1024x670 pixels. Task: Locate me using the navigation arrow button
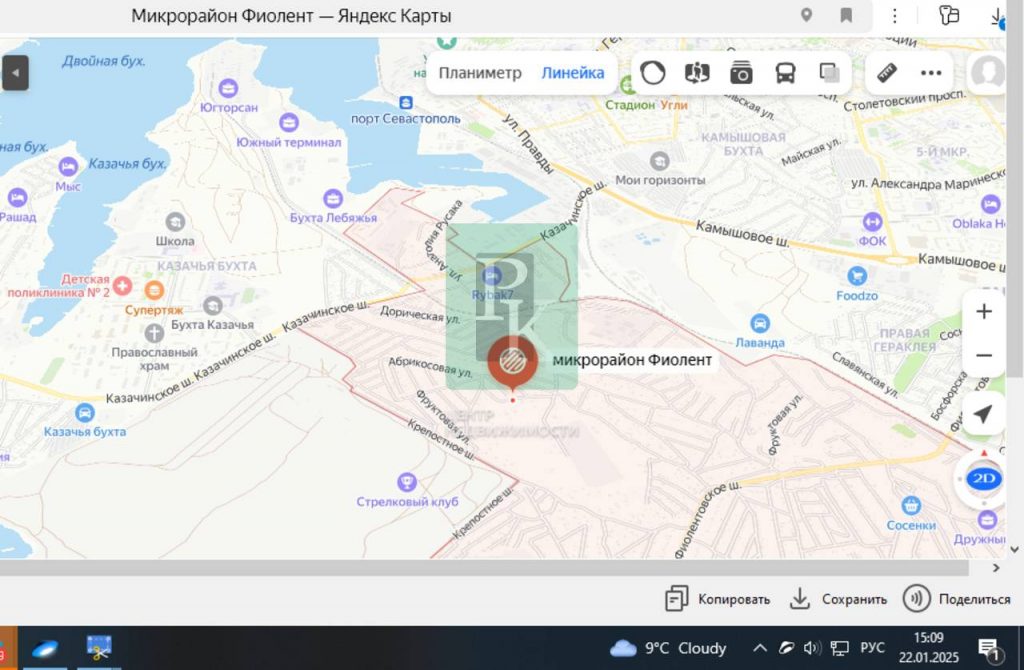[x=983, y=414]
